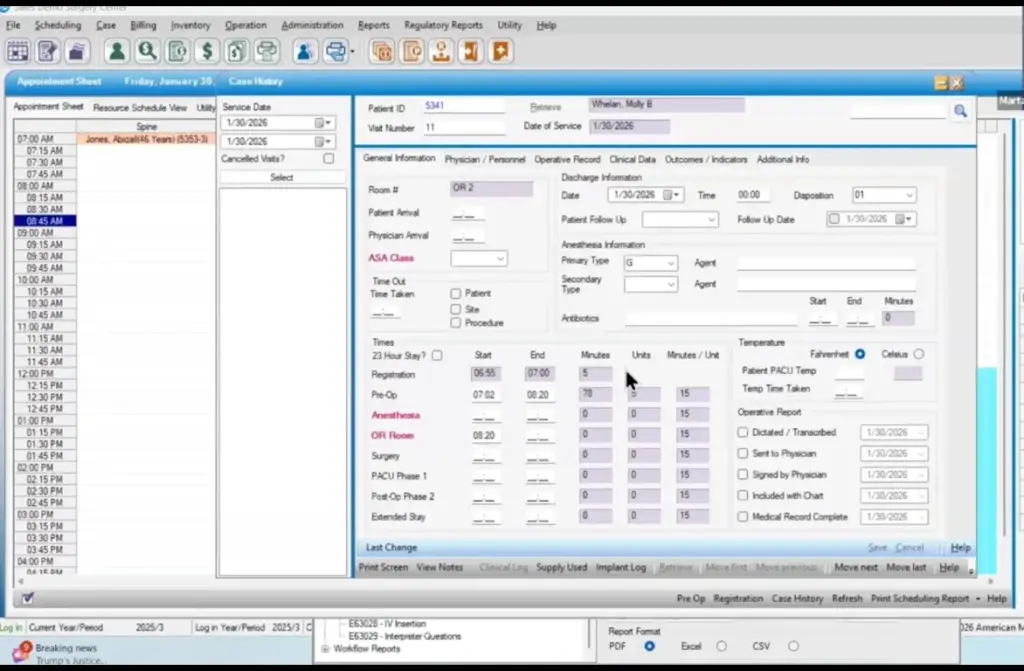Click the green dollar bills document icon
Screen dimensions: 1024x671
(x=236, y=51)
